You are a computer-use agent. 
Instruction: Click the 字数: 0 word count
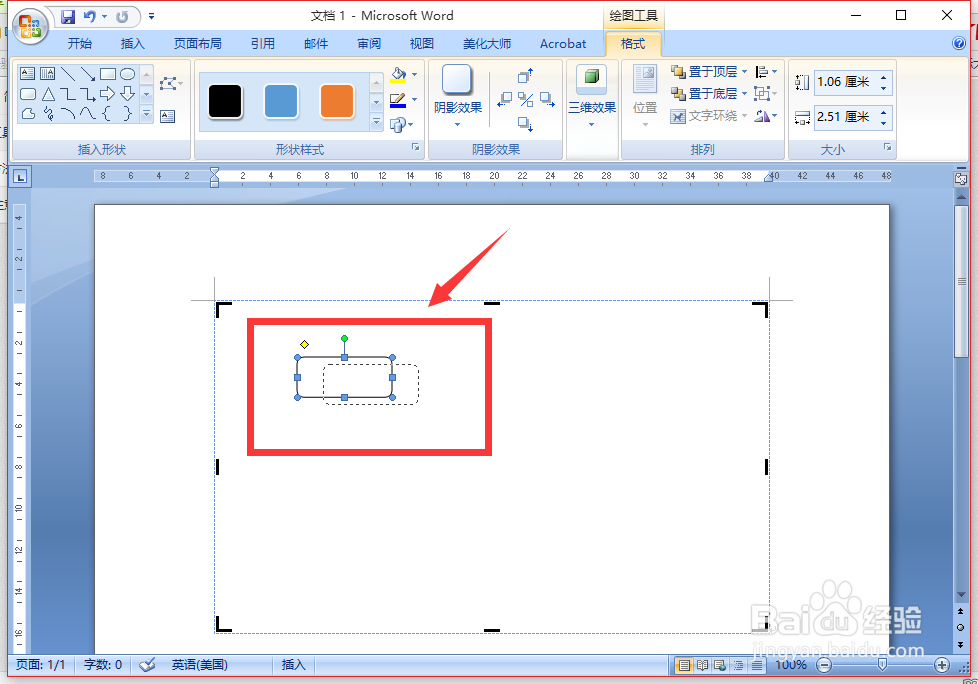[103, 665]
